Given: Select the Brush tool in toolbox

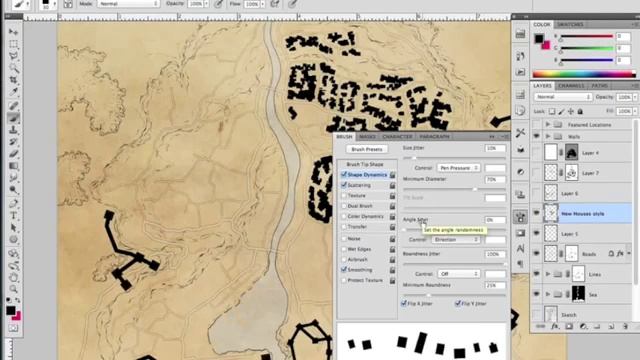Looking at the screenshot, I should click(x=13, y=118).
